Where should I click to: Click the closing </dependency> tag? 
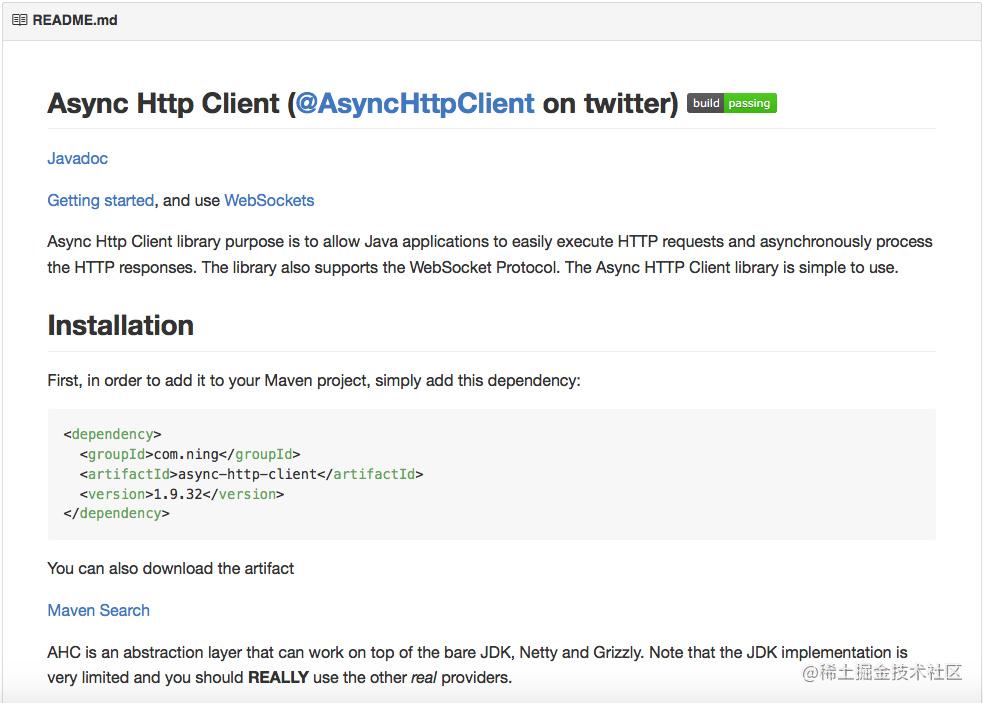(x=116, y=513)
